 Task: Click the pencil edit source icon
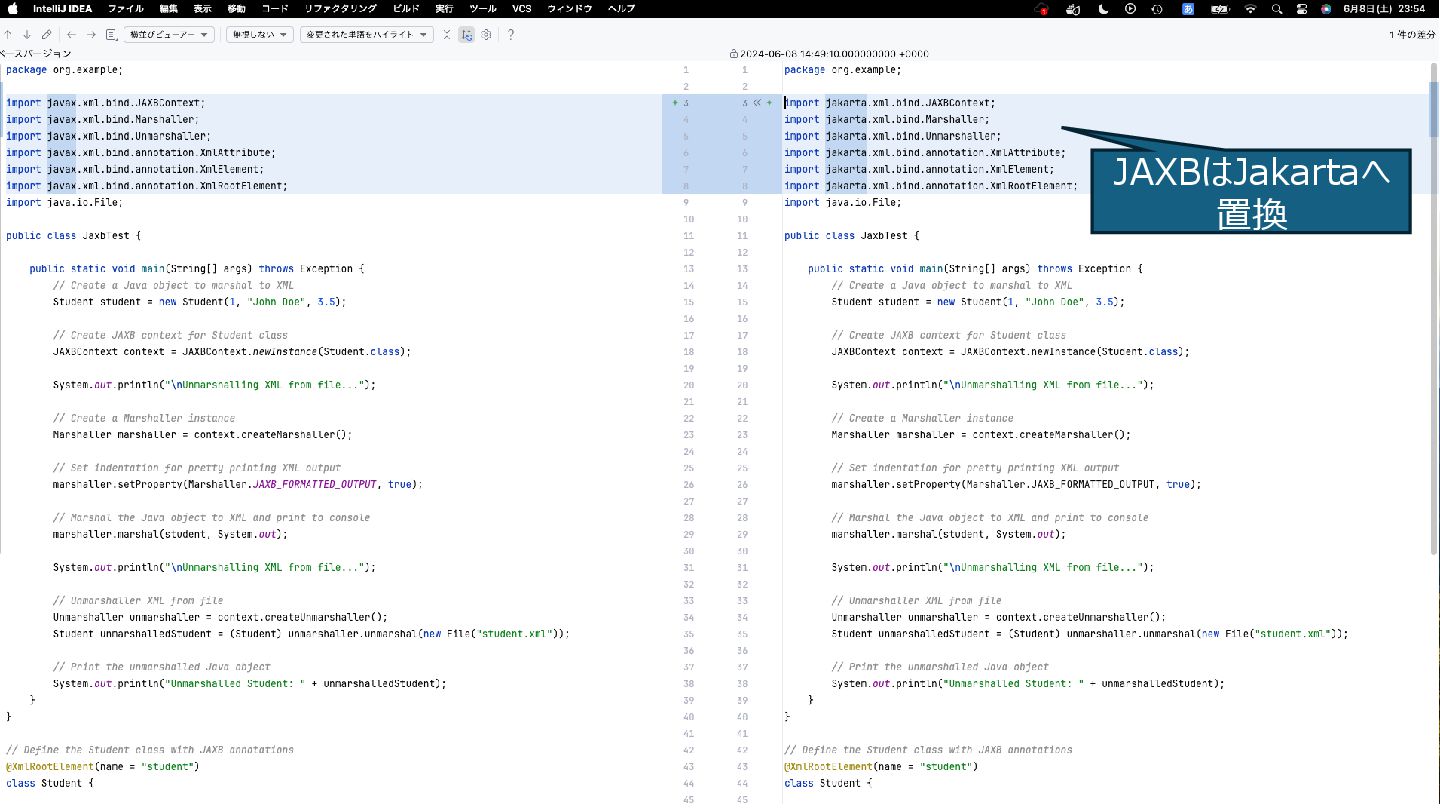tap(46, 34)
